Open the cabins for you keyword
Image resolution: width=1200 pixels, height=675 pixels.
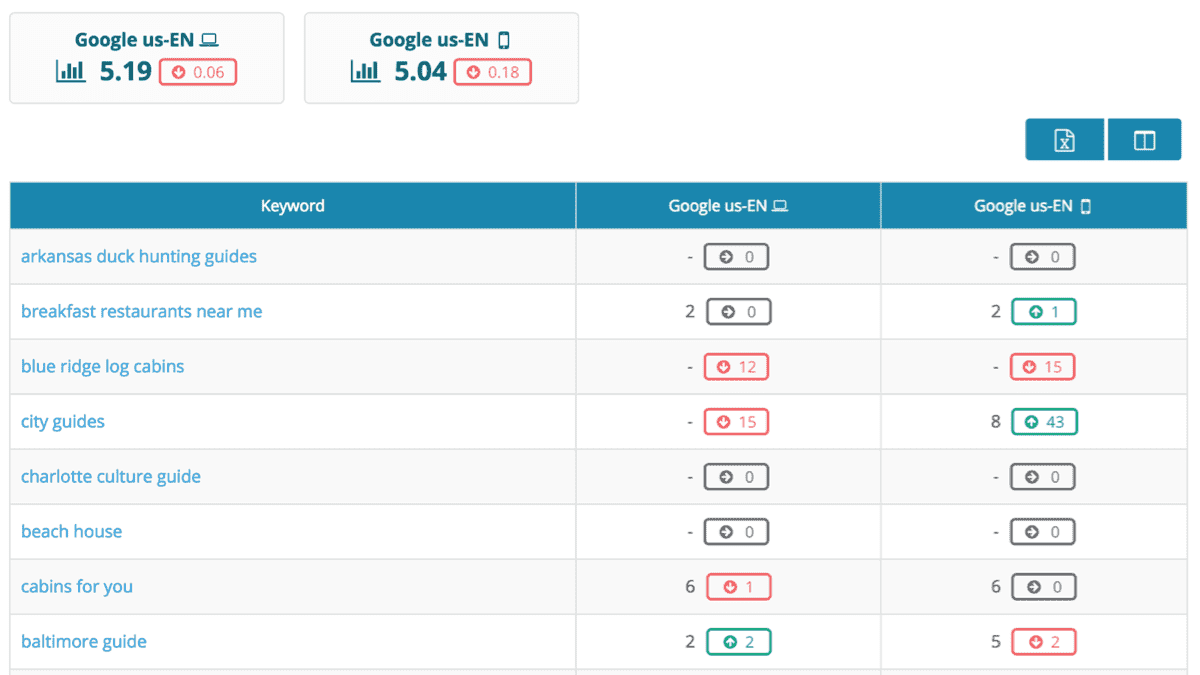pyautogui.click(x=77, y=587)
